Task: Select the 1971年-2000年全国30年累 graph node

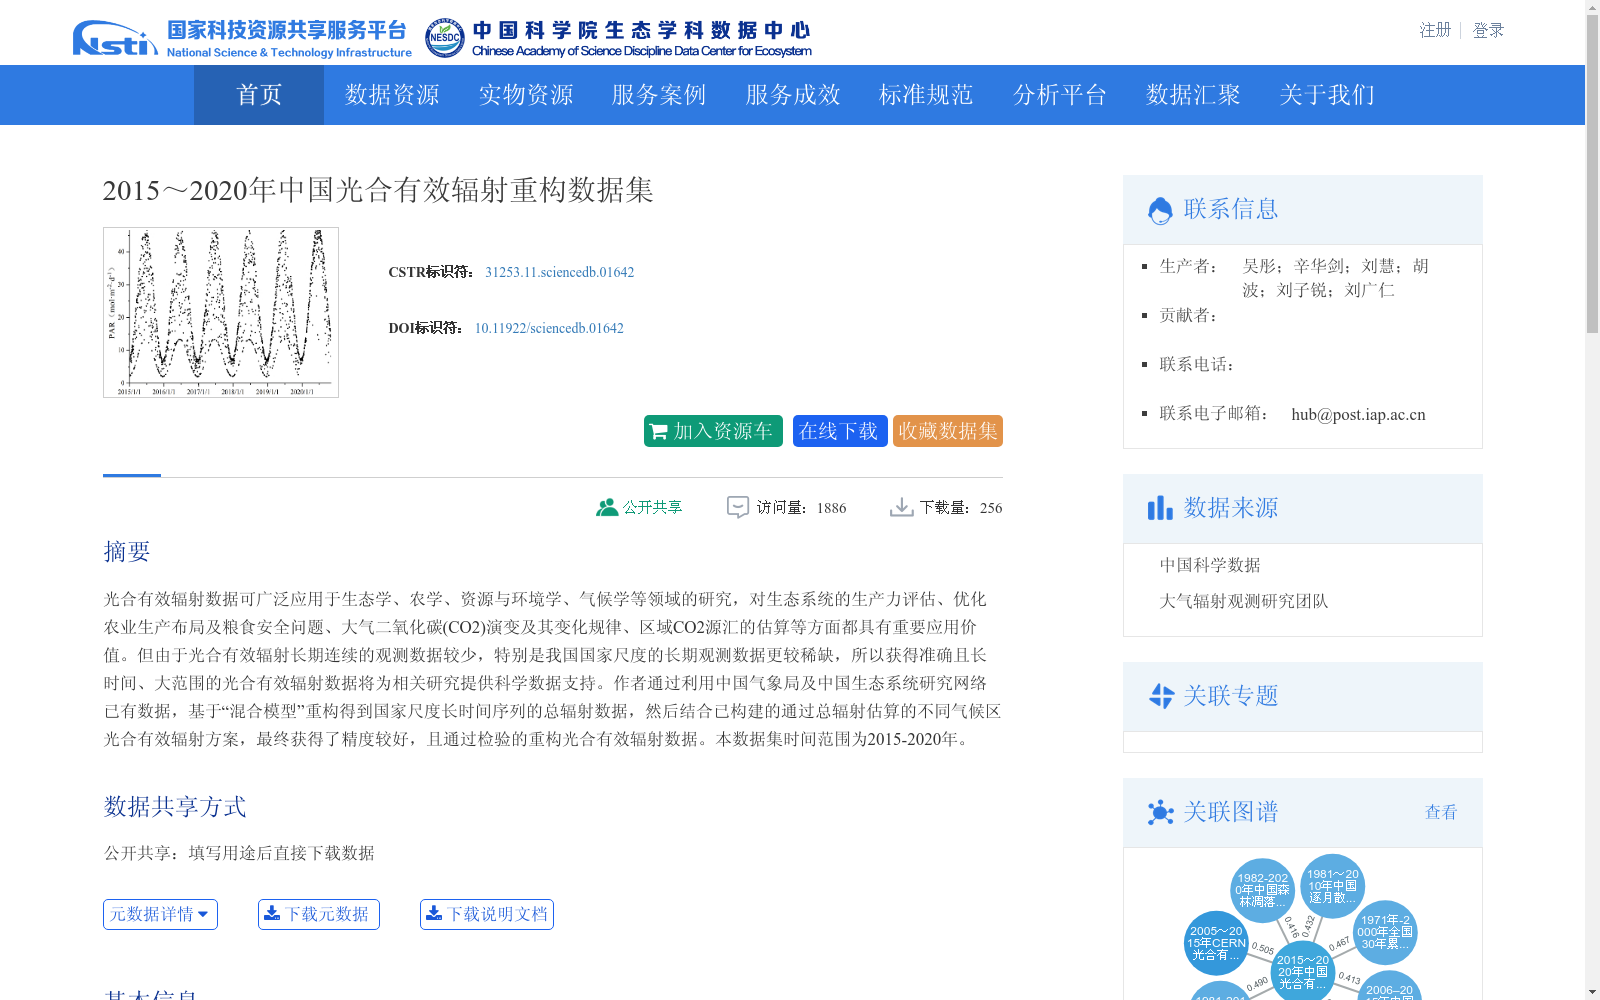Action: coord(1385,932)
